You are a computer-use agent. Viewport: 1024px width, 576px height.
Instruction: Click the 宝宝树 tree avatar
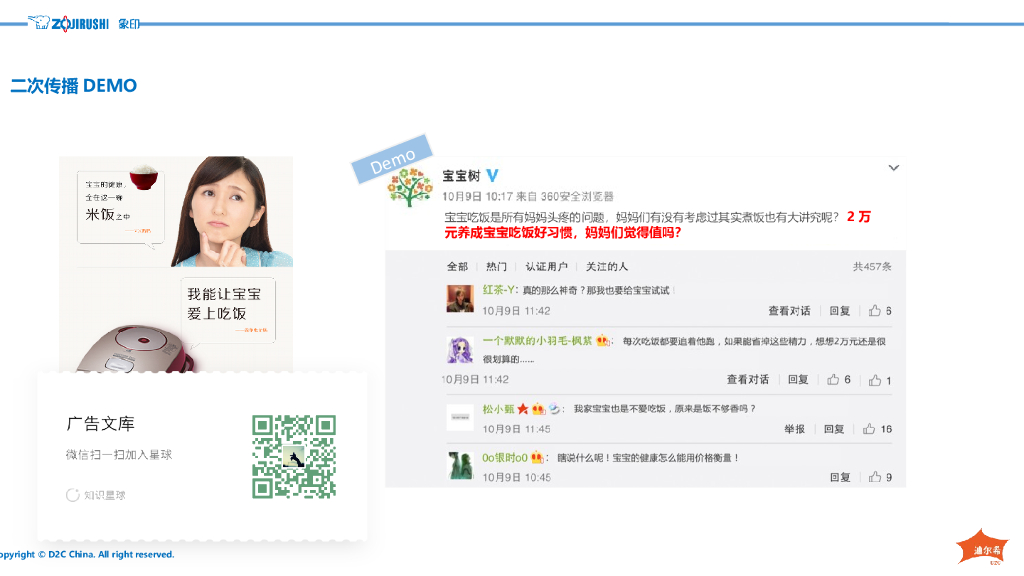coord(410,187)
